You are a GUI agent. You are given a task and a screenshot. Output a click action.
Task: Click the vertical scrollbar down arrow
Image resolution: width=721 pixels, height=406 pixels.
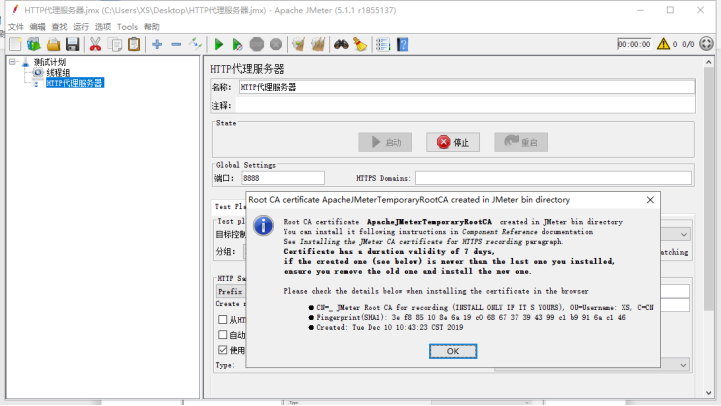coord(709,393)
